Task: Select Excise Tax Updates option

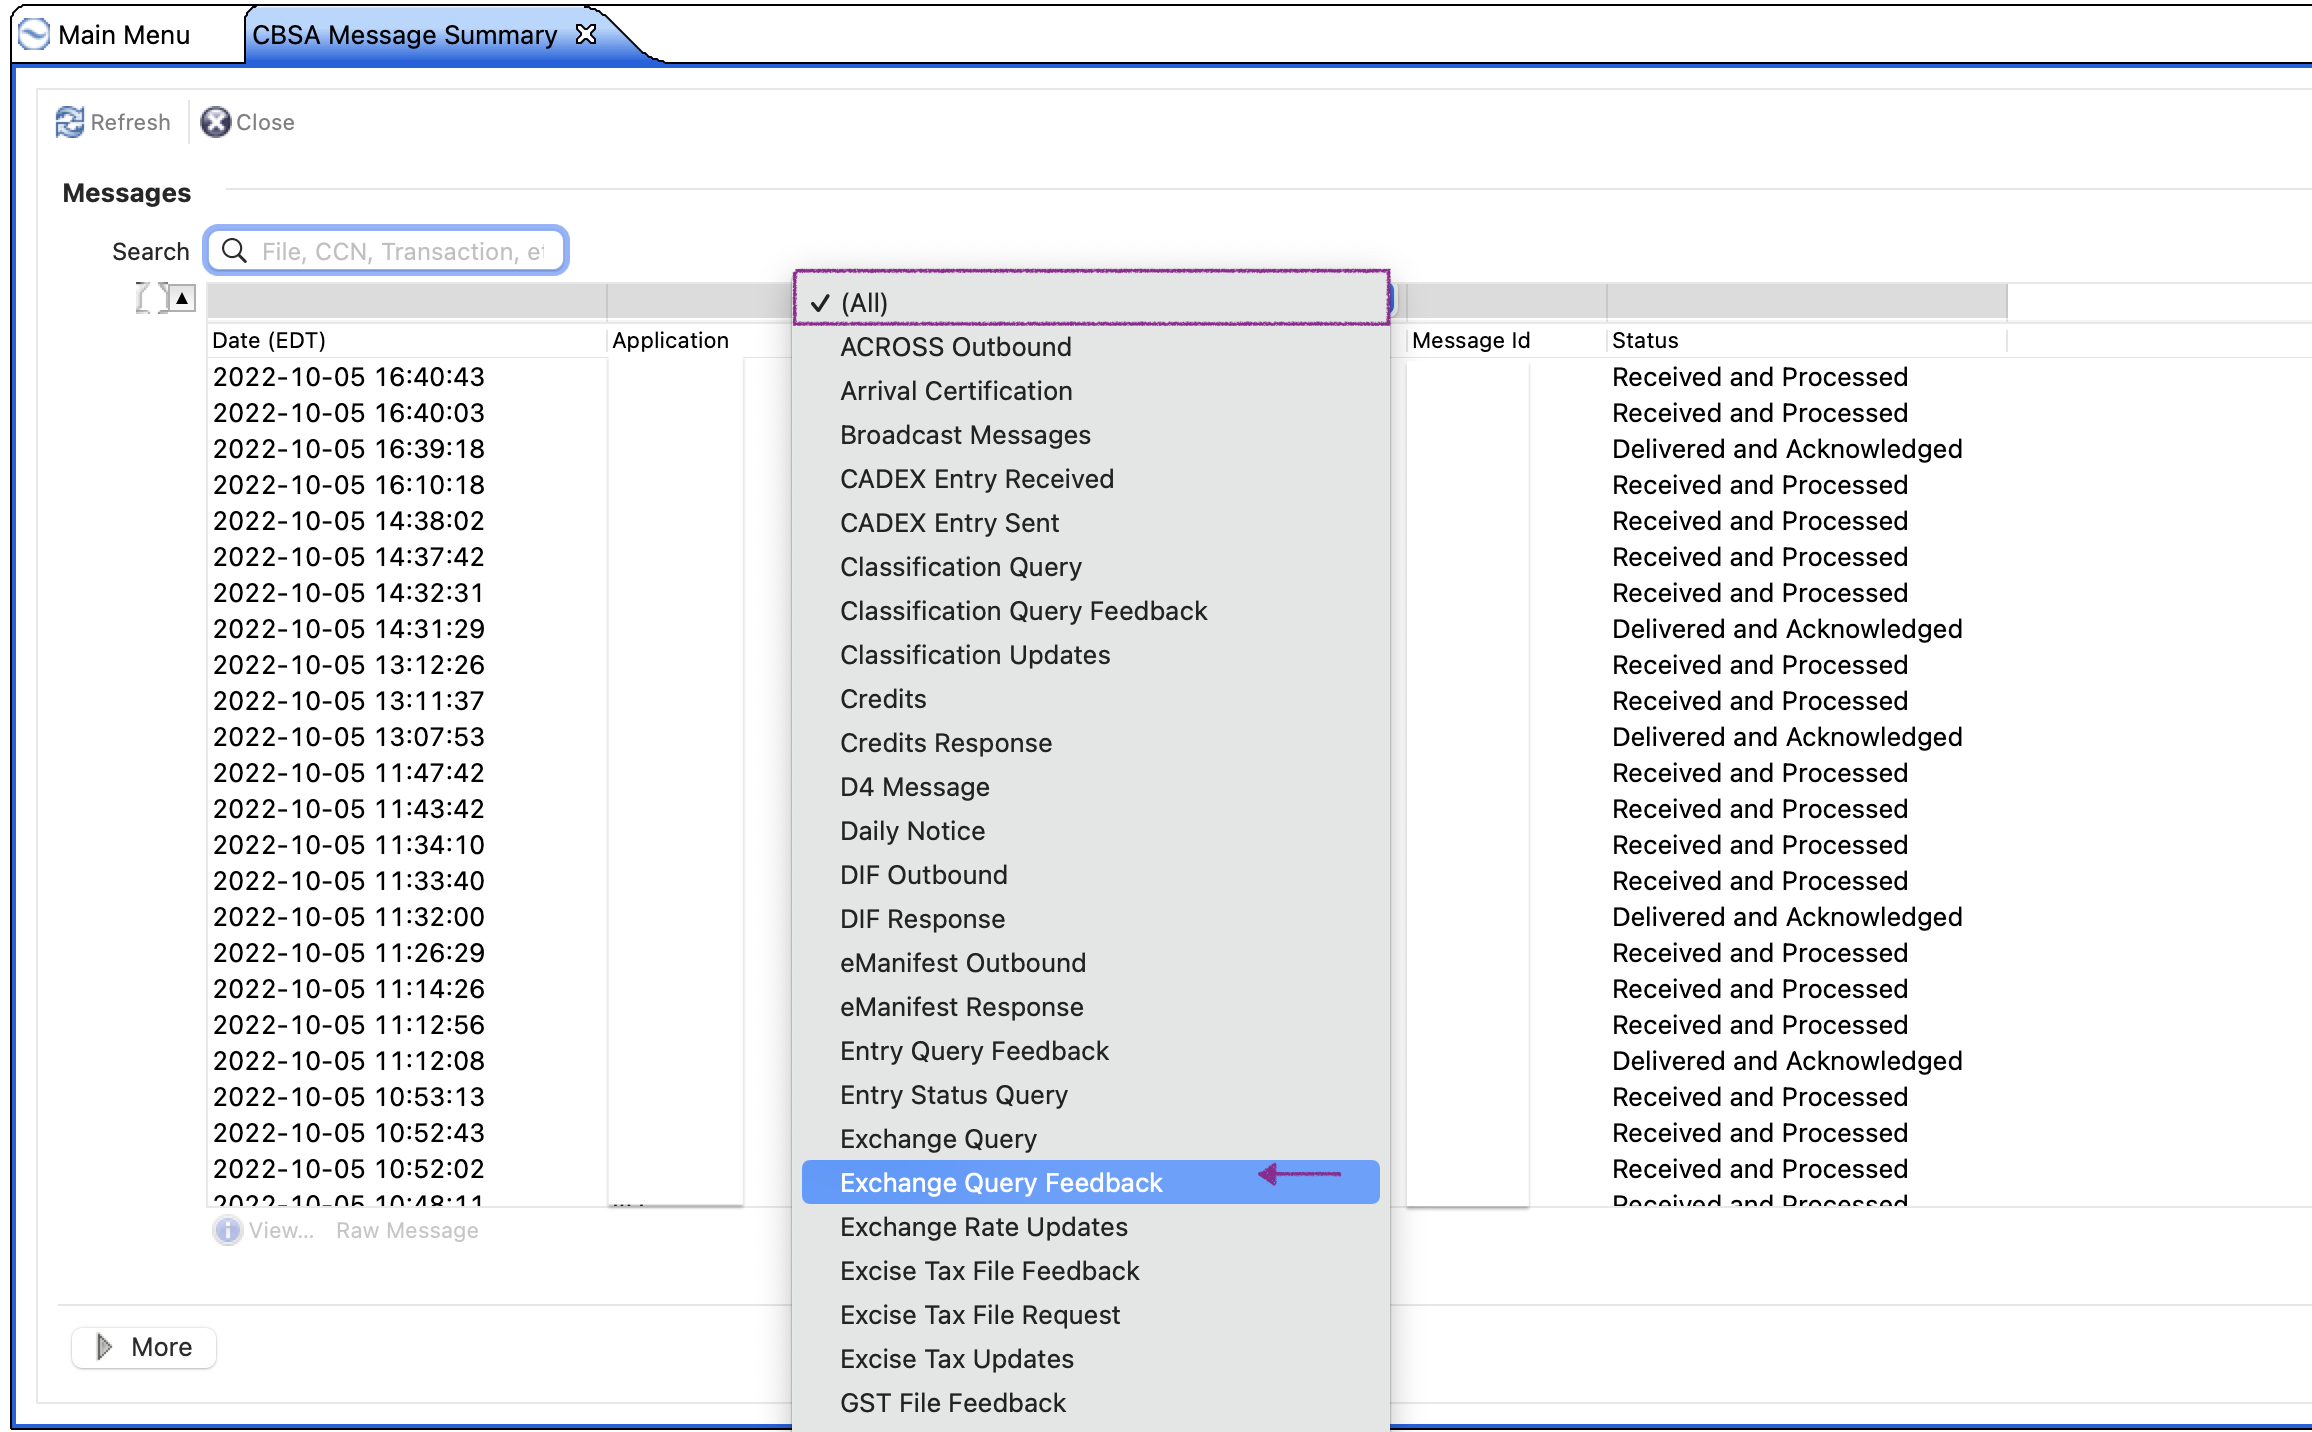Action: (x=1091, y=1359)
